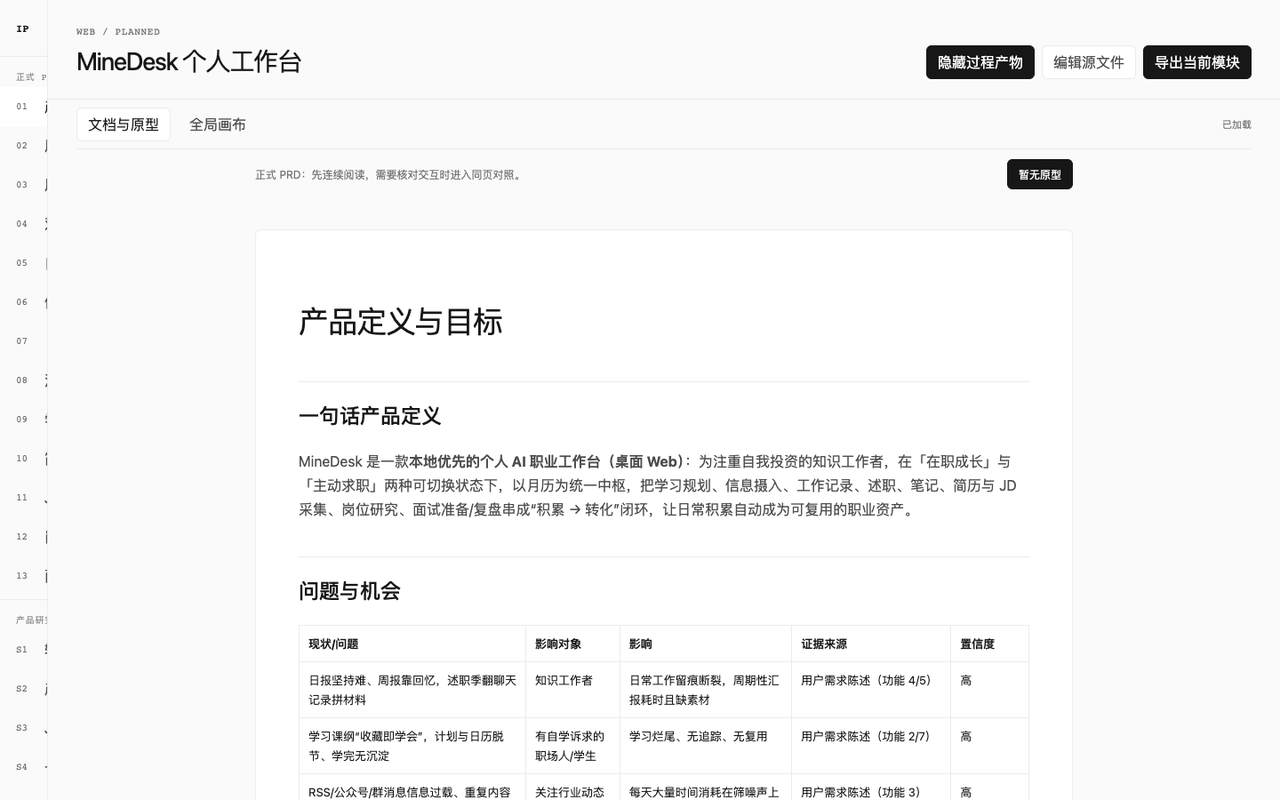Select sidebar item 12
The height and width of the screenshot is (800, 1280).
click(24, 535)
